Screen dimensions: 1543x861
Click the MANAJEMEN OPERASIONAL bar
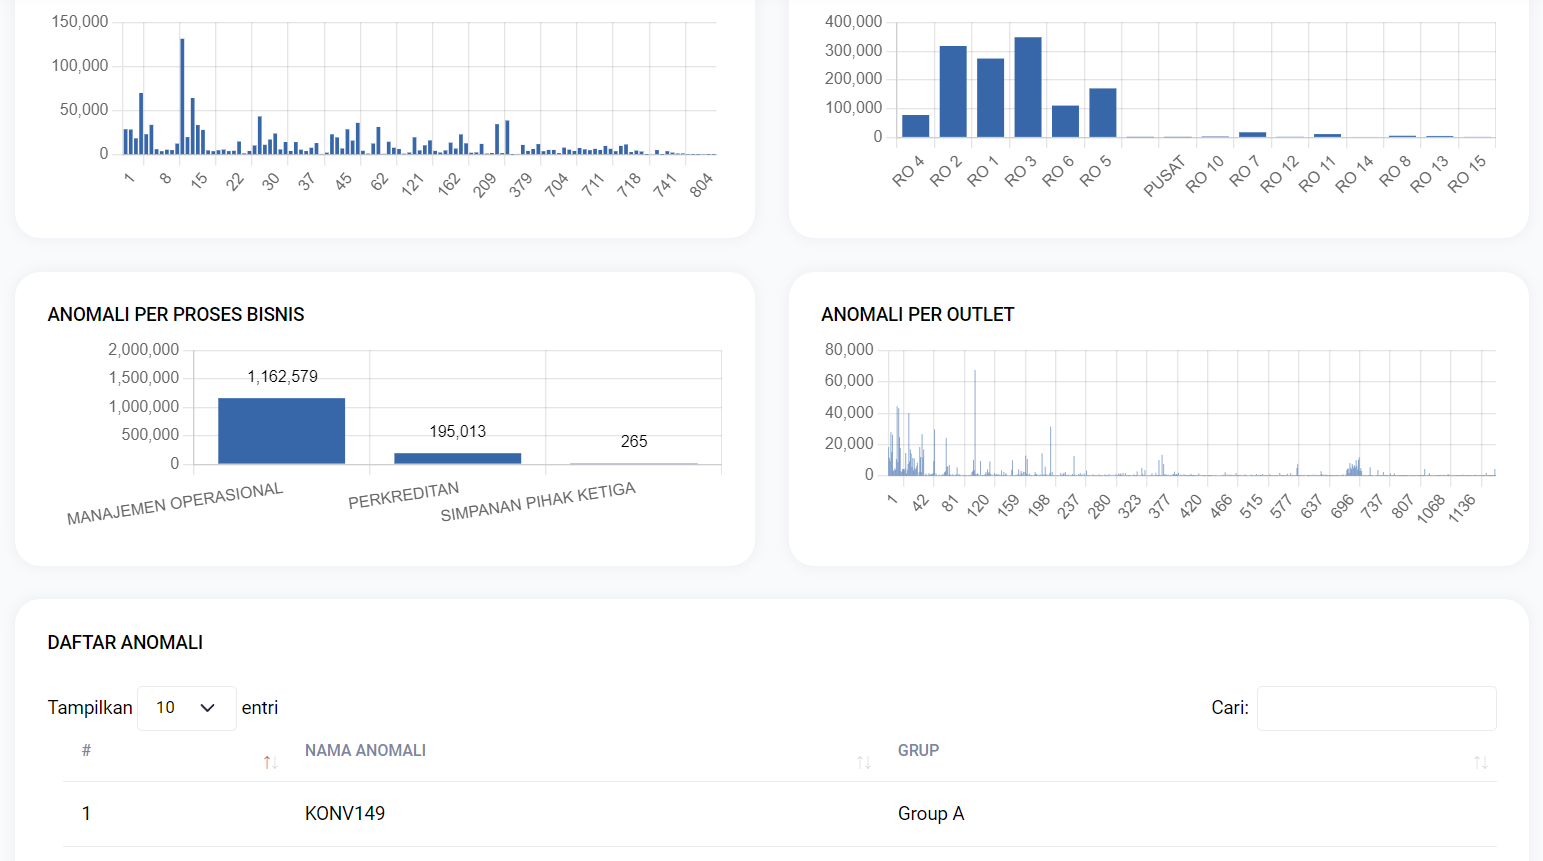point(281,431)
